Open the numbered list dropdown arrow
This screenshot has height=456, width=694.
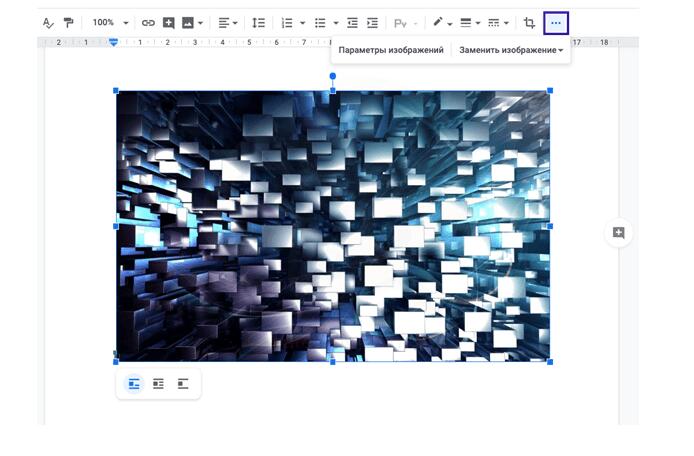pyautogui.click(x=302, y=22)
